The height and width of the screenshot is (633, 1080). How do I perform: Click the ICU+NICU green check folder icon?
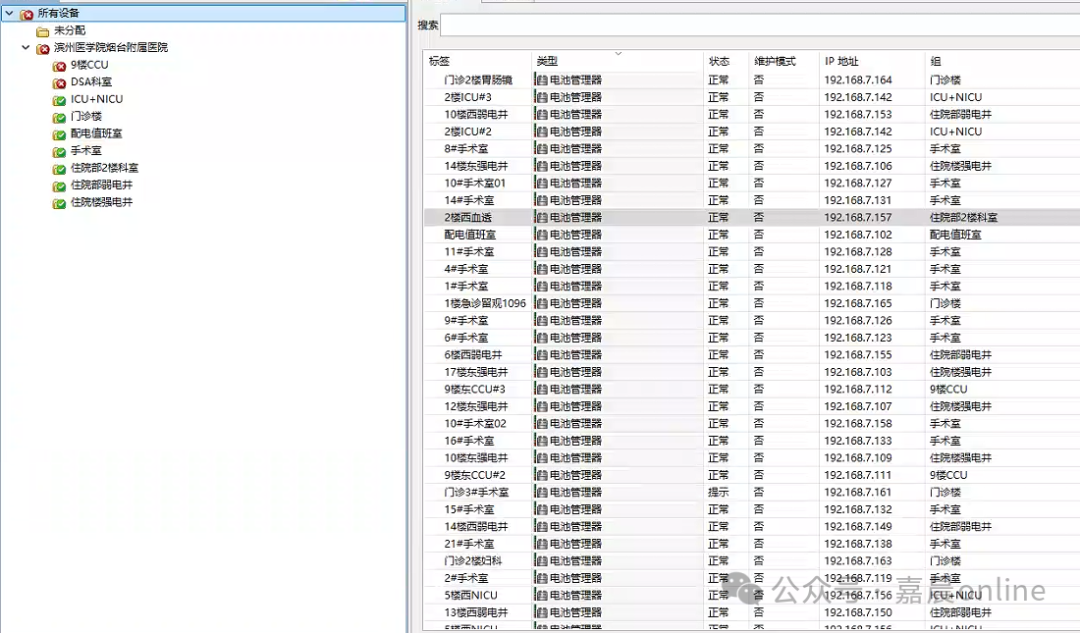pyautogui.click(x=60, y=100)
